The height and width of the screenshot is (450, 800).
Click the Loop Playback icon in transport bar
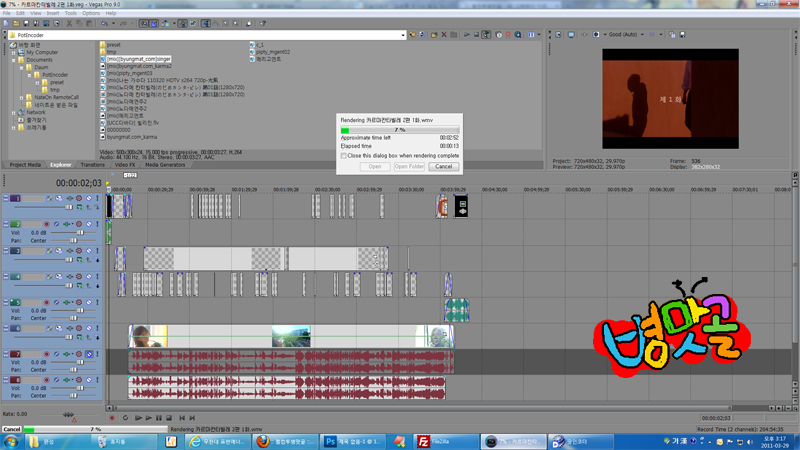click(x=126, y=418)
